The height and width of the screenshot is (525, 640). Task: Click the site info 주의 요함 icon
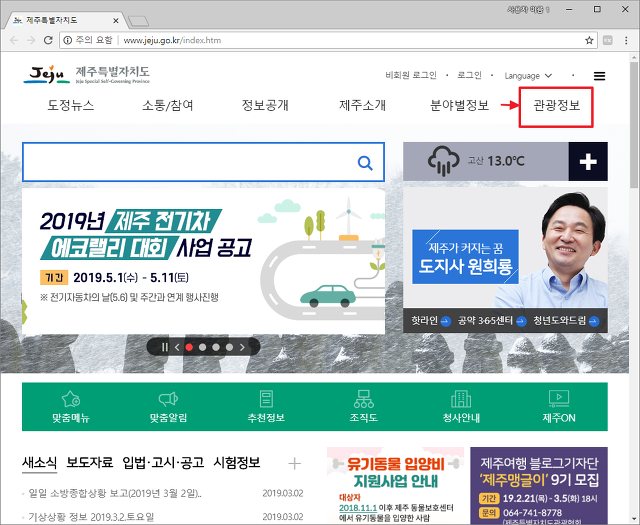pyautogui.click(x=68, y=40)
